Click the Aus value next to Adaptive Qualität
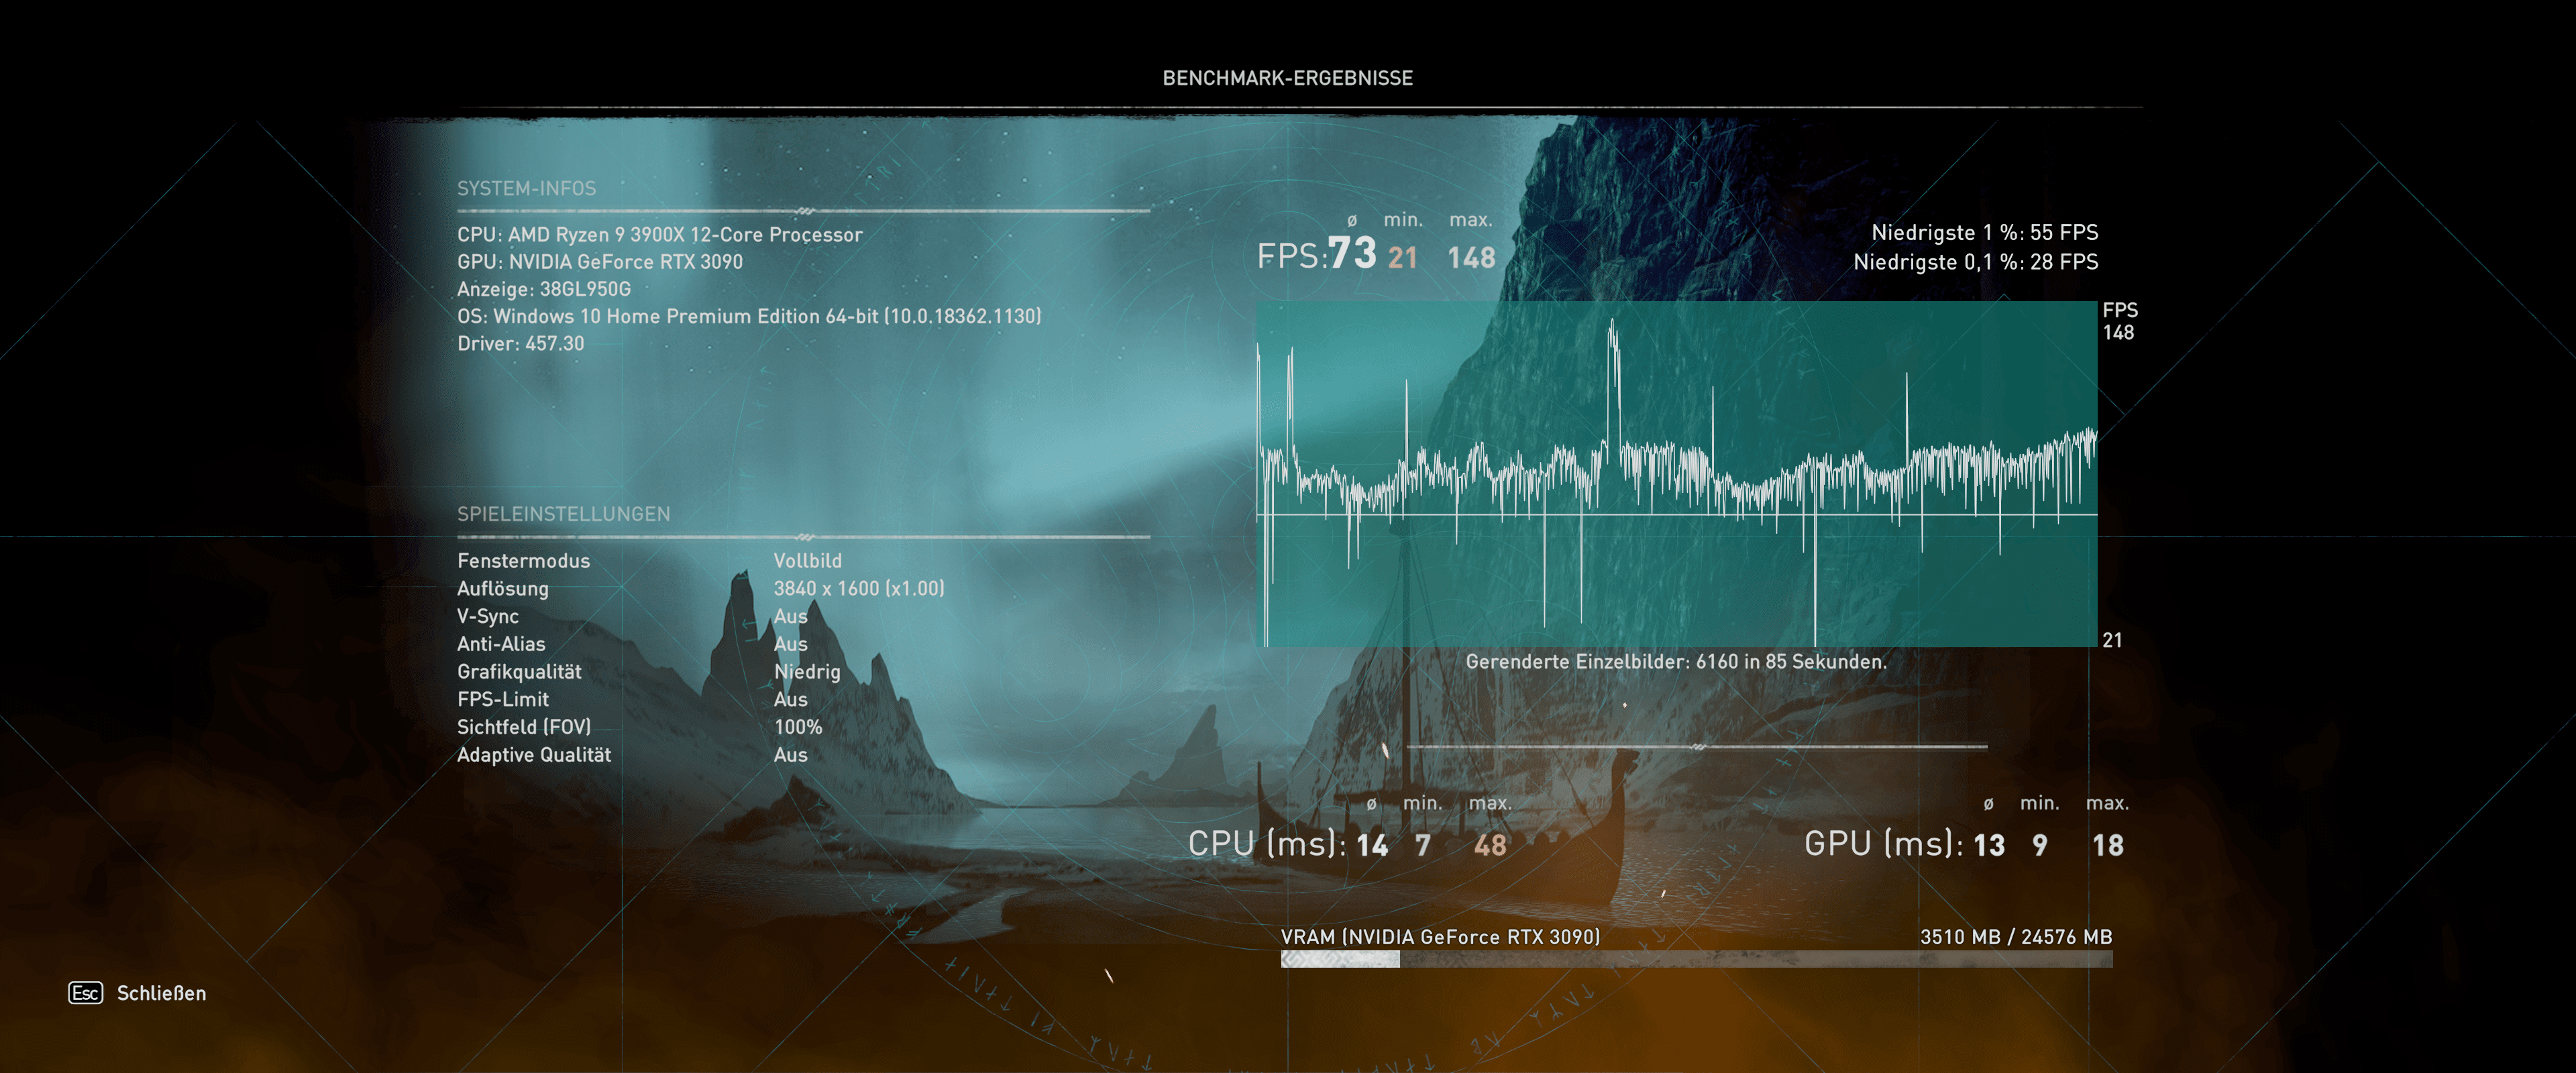 click(x=790, y=755)
